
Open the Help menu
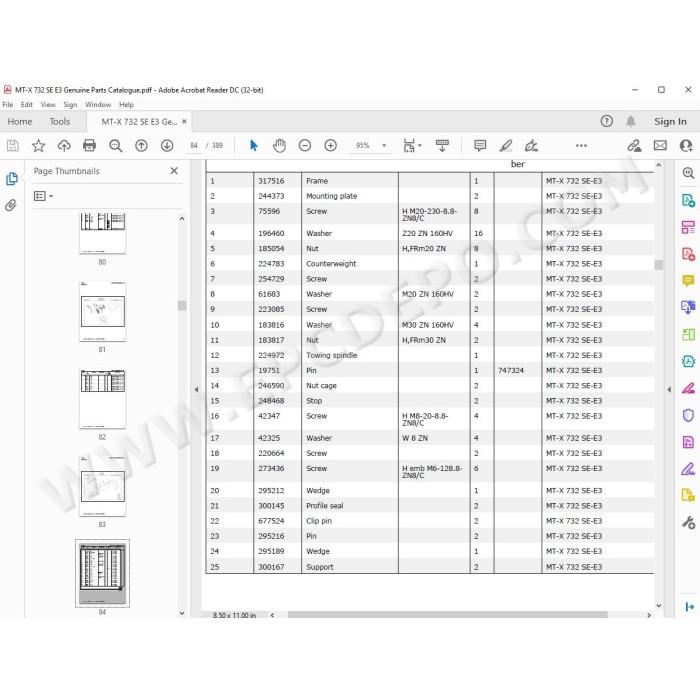(x=126, y=104)
